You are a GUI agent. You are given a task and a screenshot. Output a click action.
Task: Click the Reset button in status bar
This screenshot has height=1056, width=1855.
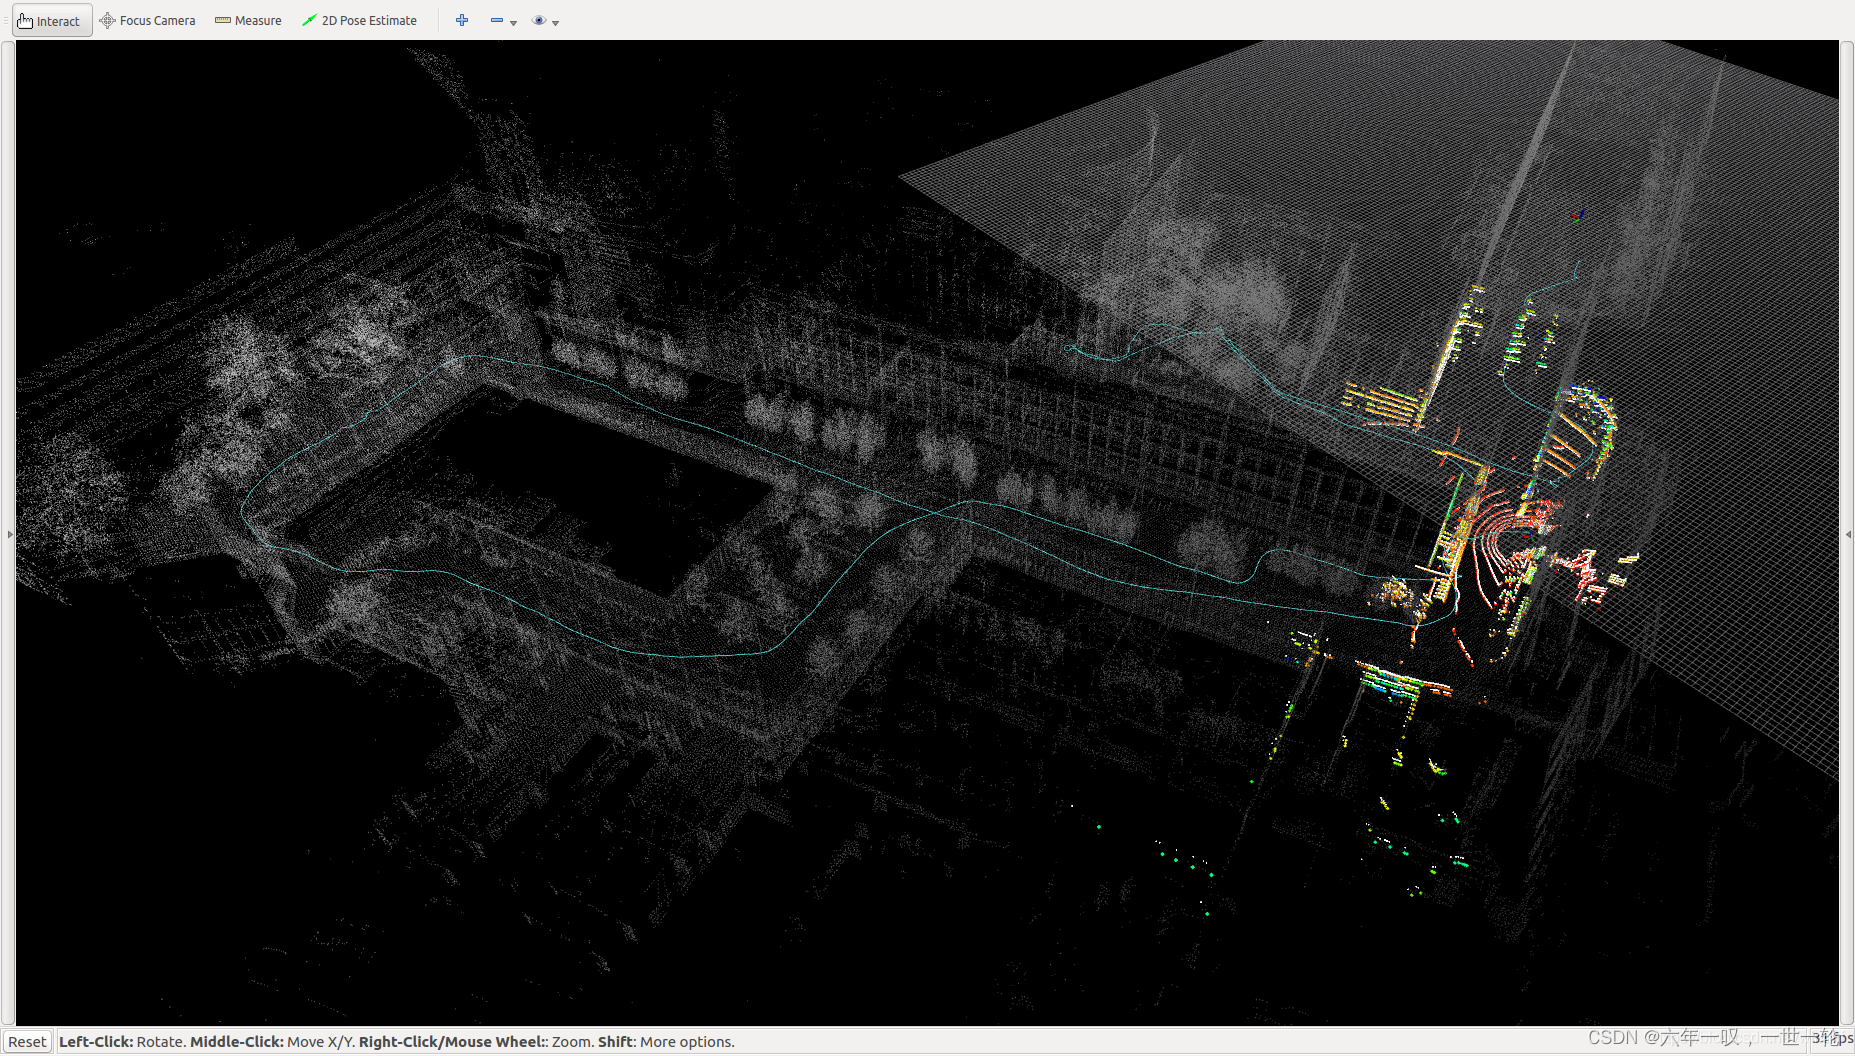[27, 1041]
